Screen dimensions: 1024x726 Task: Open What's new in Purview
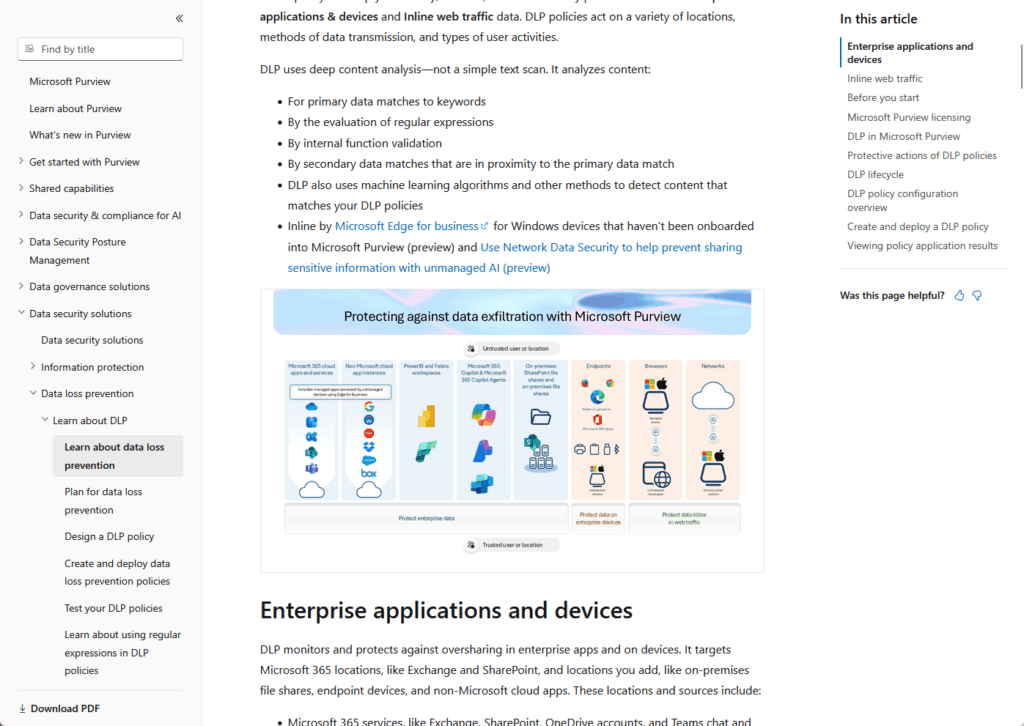pos(80,135)
